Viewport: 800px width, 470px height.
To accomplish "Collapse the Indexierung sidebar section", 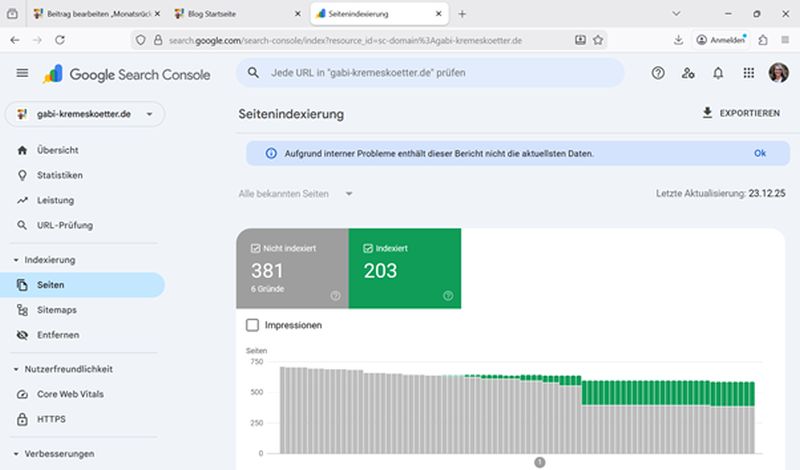I will coord(18,260).
